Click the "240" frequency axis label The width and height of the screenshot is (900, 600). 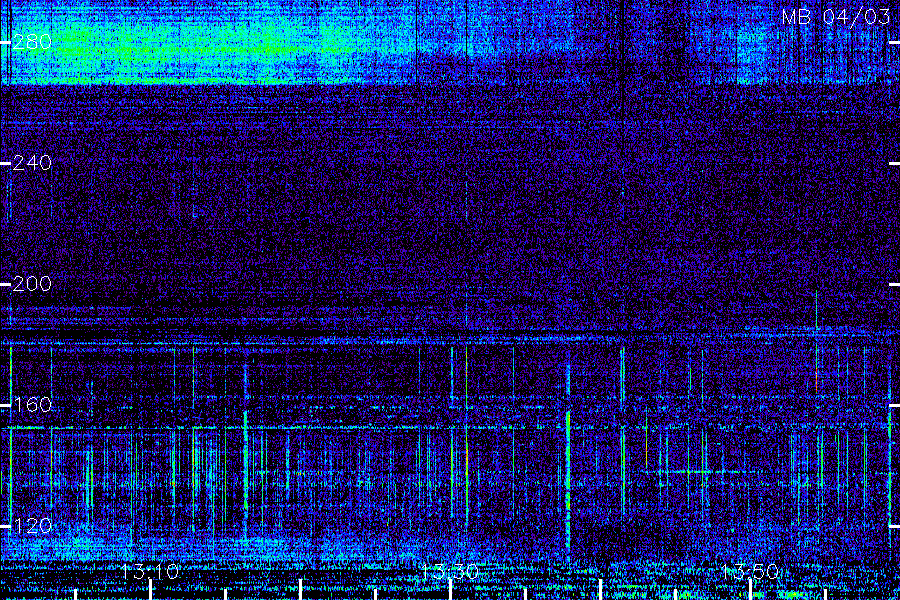(x=32, y=163)
